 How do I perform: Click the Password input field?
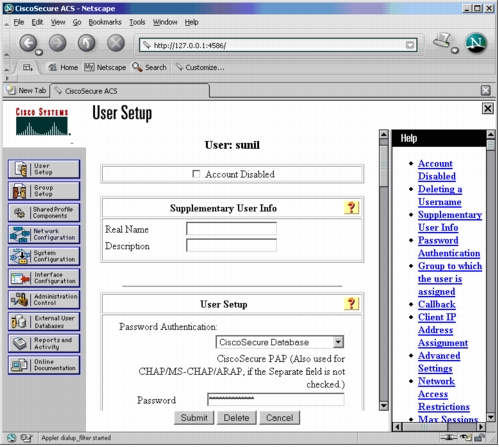tap(276, 399)
